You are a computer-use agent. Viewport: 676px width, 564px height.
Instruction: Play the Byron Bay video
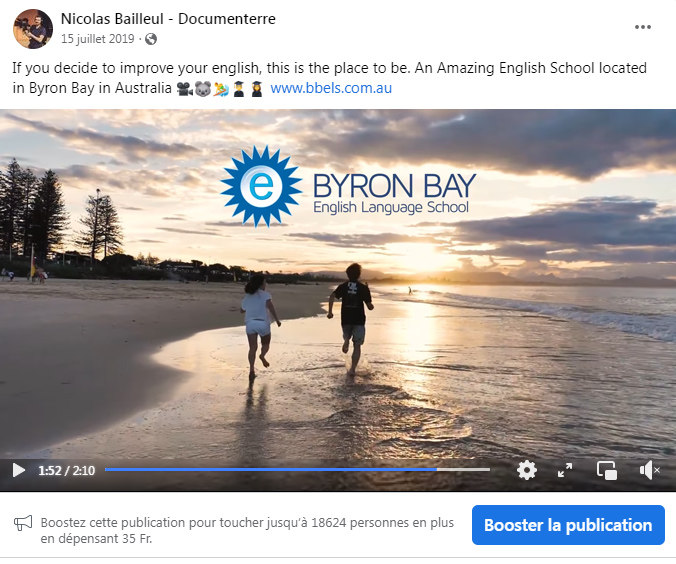(x=19, y=470)
